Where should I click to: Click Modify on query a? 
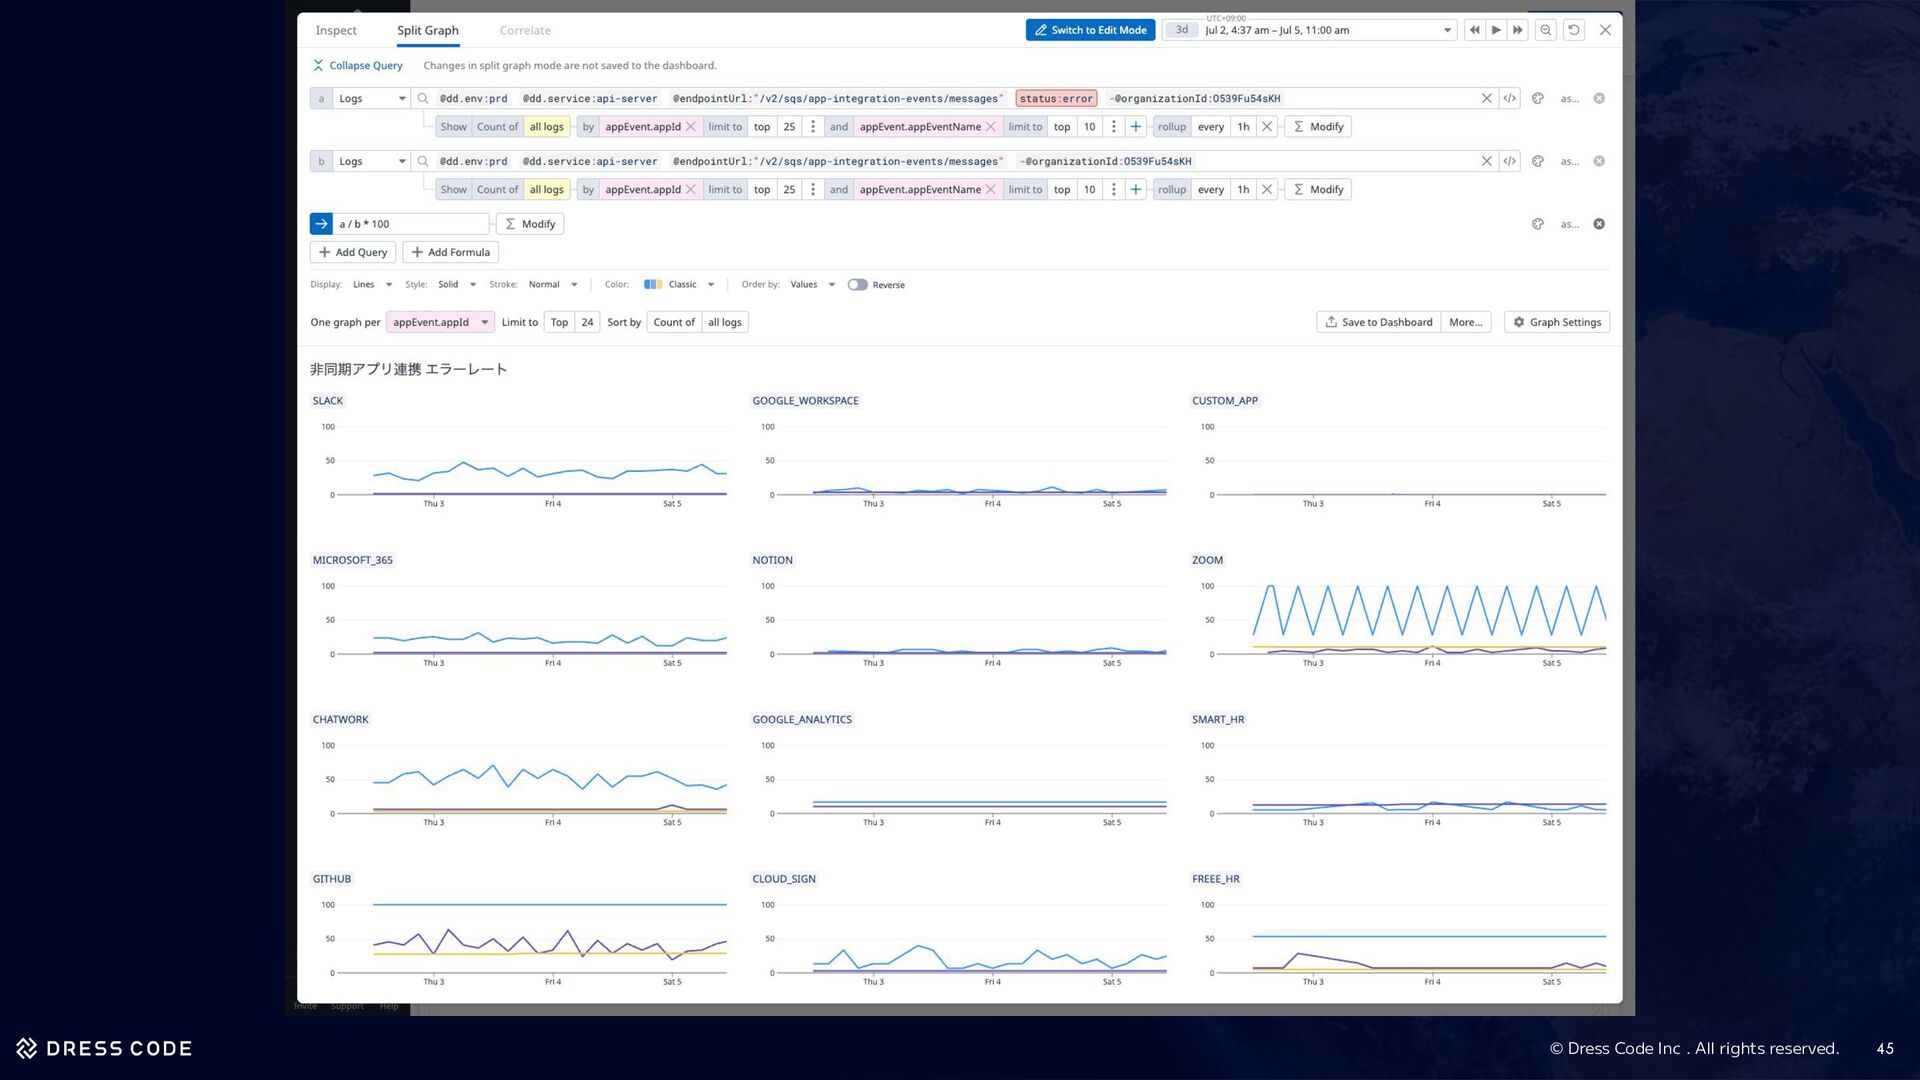[x=1318, y=127]
